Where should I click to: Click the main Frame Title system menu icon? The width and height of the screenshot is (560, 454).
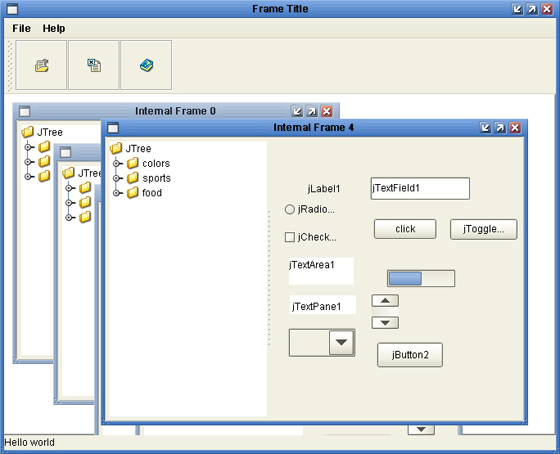tap(12, 9)
